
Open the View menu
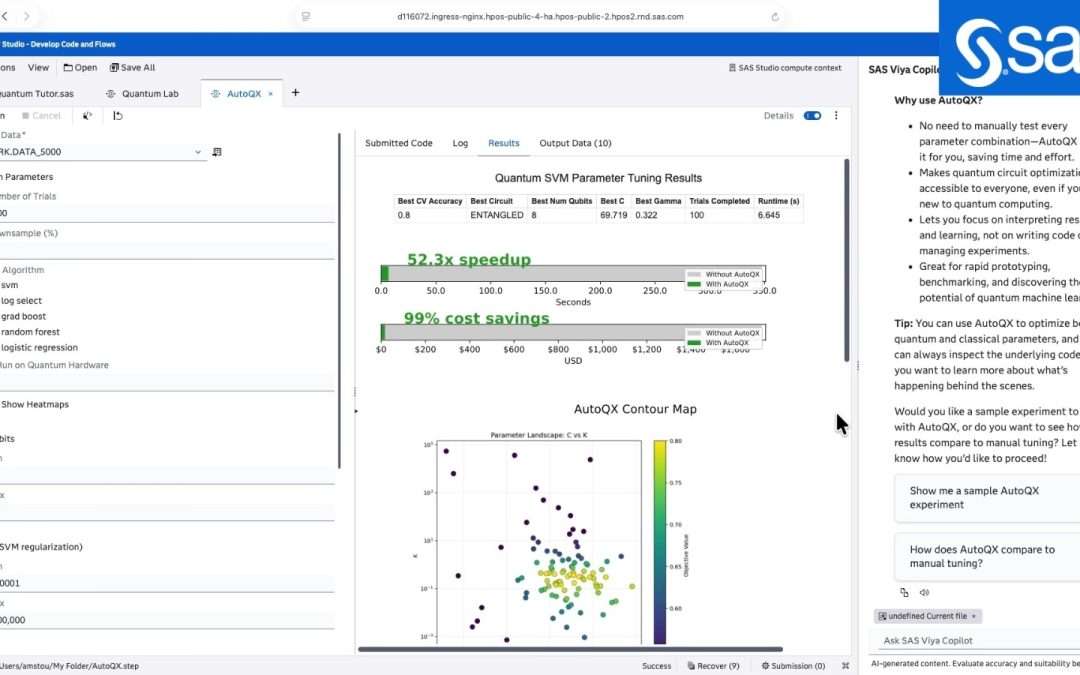pos(39,68)
